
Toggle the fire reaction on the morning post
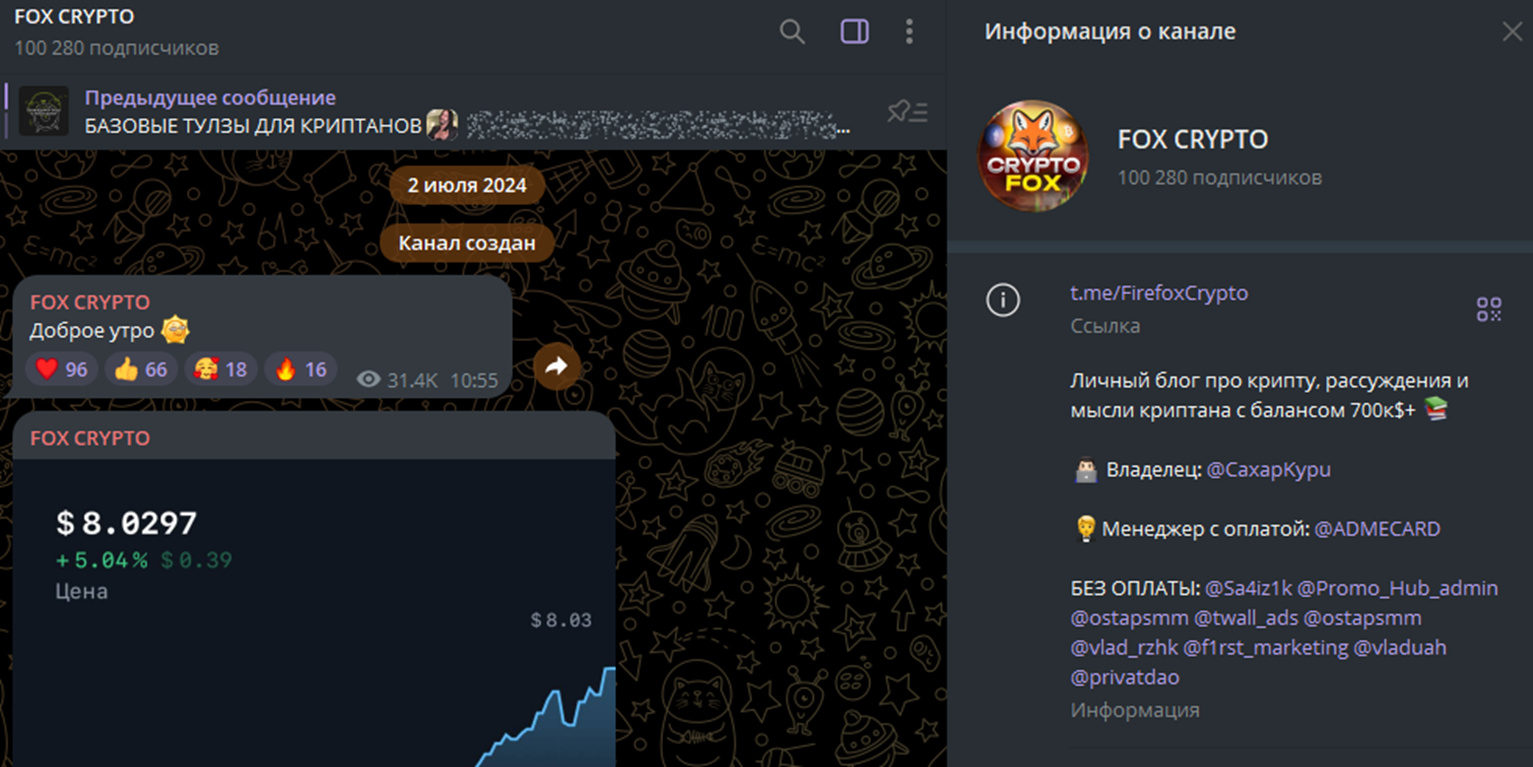coord(300,369)
